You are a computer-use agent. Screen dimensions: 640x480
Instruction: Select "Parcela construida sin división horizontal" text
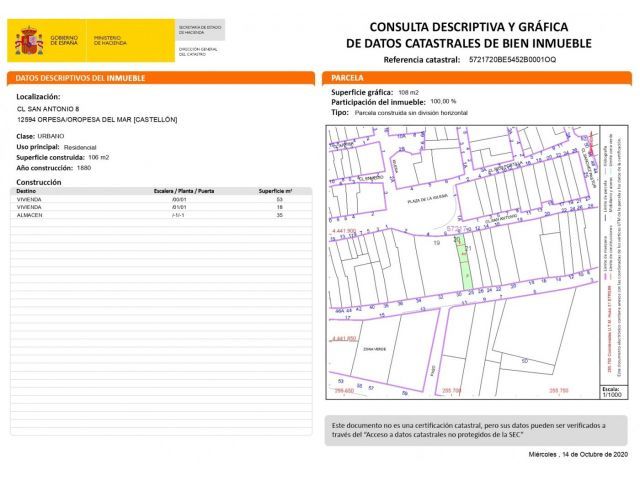(x=411, y=113)
